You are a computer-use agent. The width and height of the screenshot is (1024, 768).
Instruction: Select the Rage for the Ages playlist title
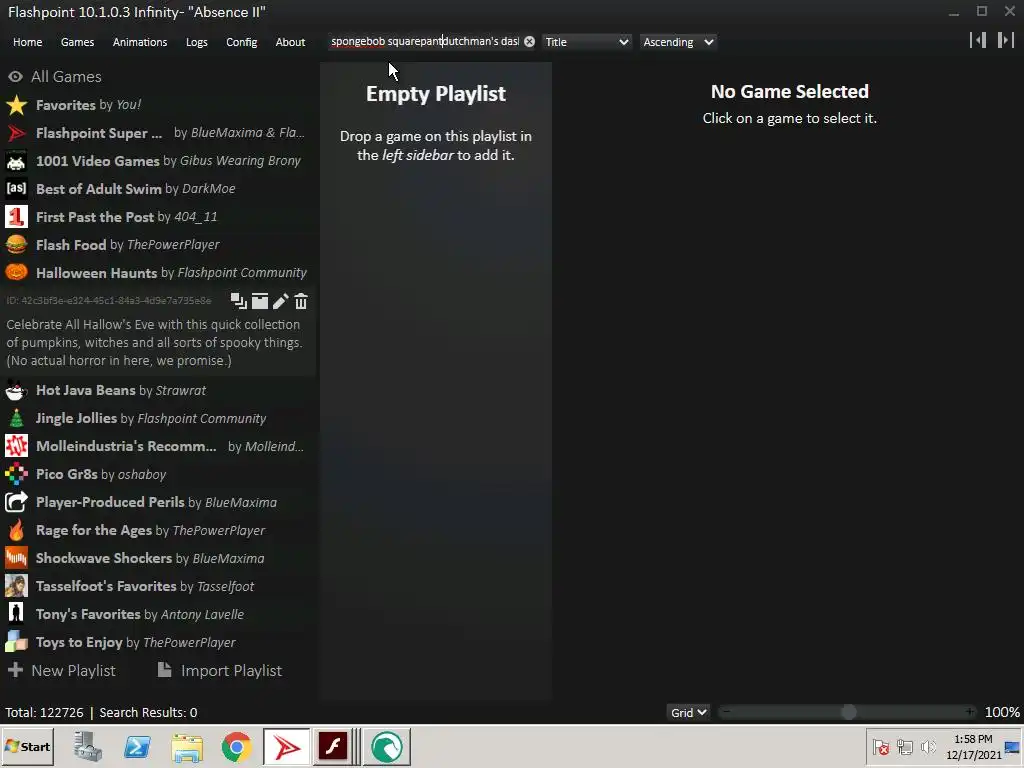tap(94, 530)
